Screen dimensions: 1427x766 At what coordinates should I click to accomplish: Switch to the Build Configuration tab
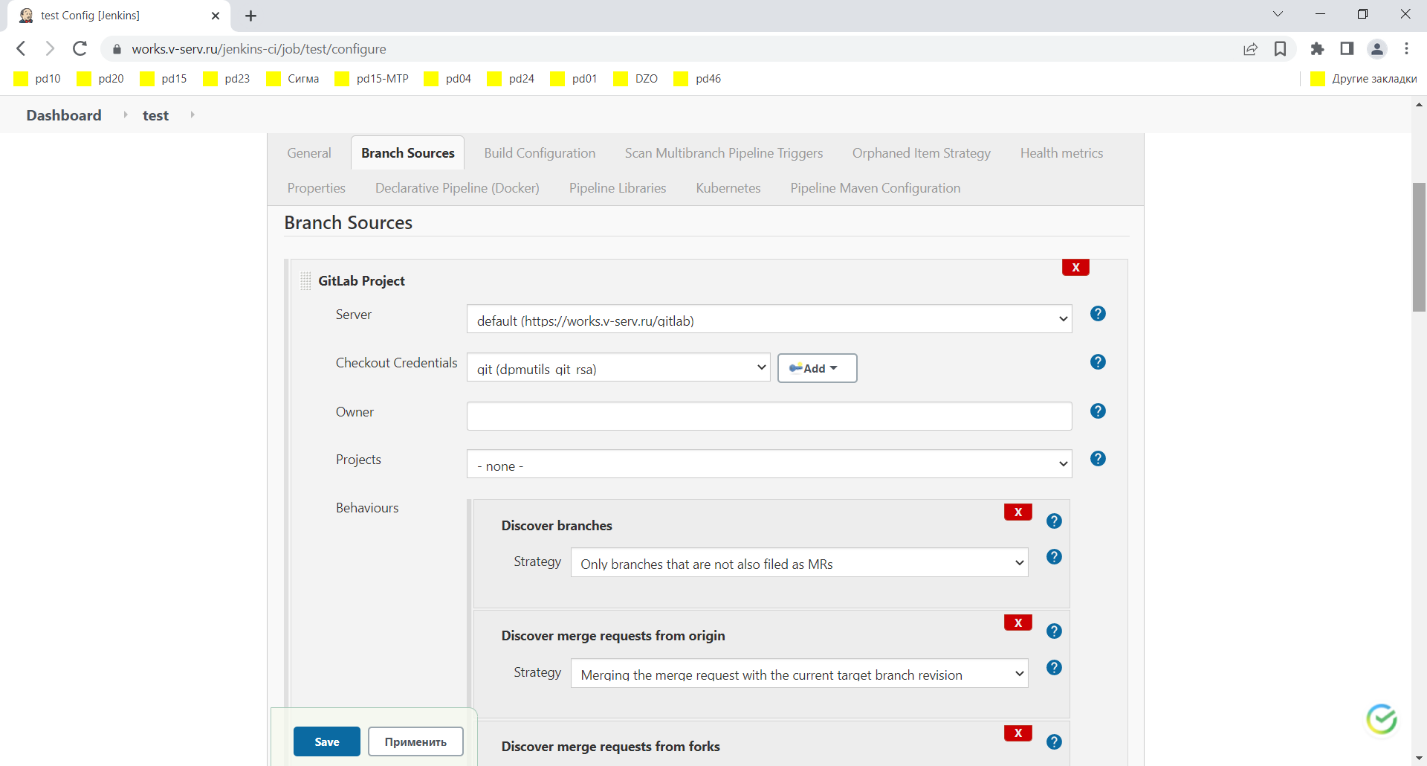(x=540, y=153)
